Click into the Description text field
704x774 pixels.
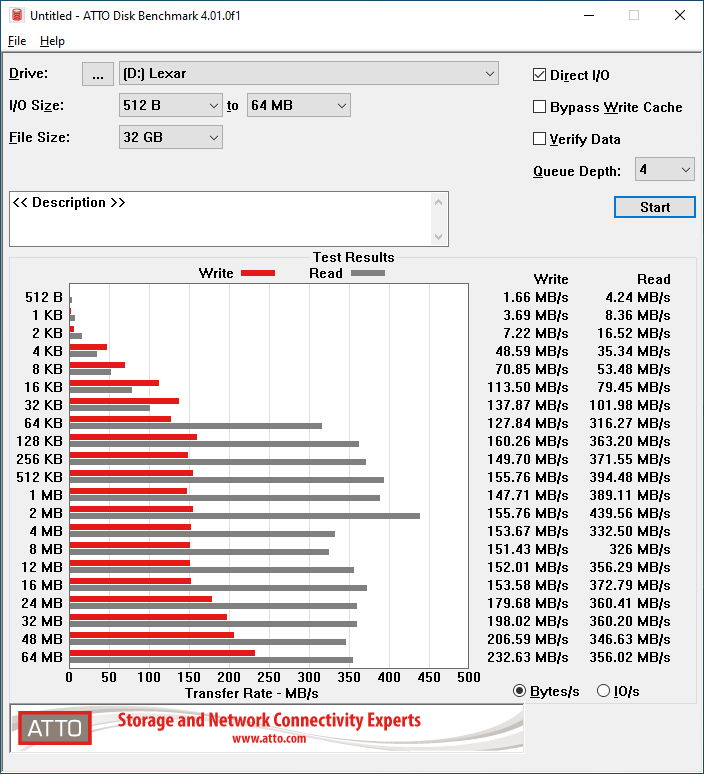220,219
